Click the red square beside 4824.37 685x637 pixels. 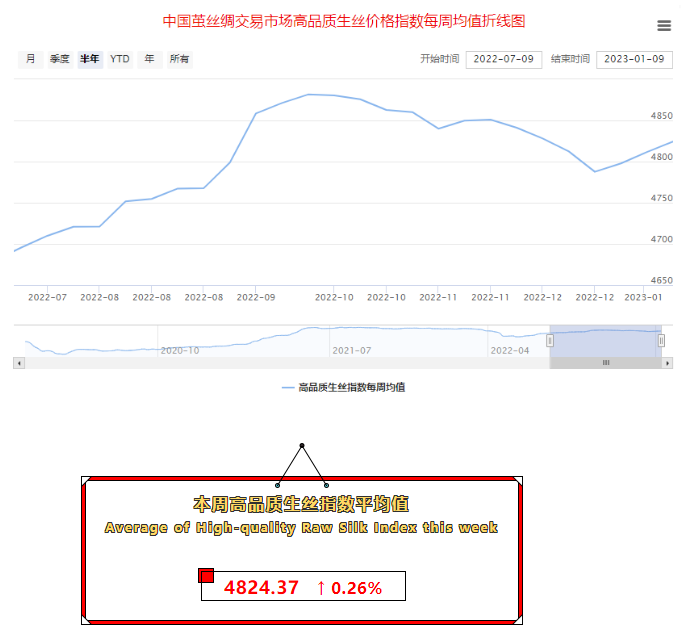(207, 575)
